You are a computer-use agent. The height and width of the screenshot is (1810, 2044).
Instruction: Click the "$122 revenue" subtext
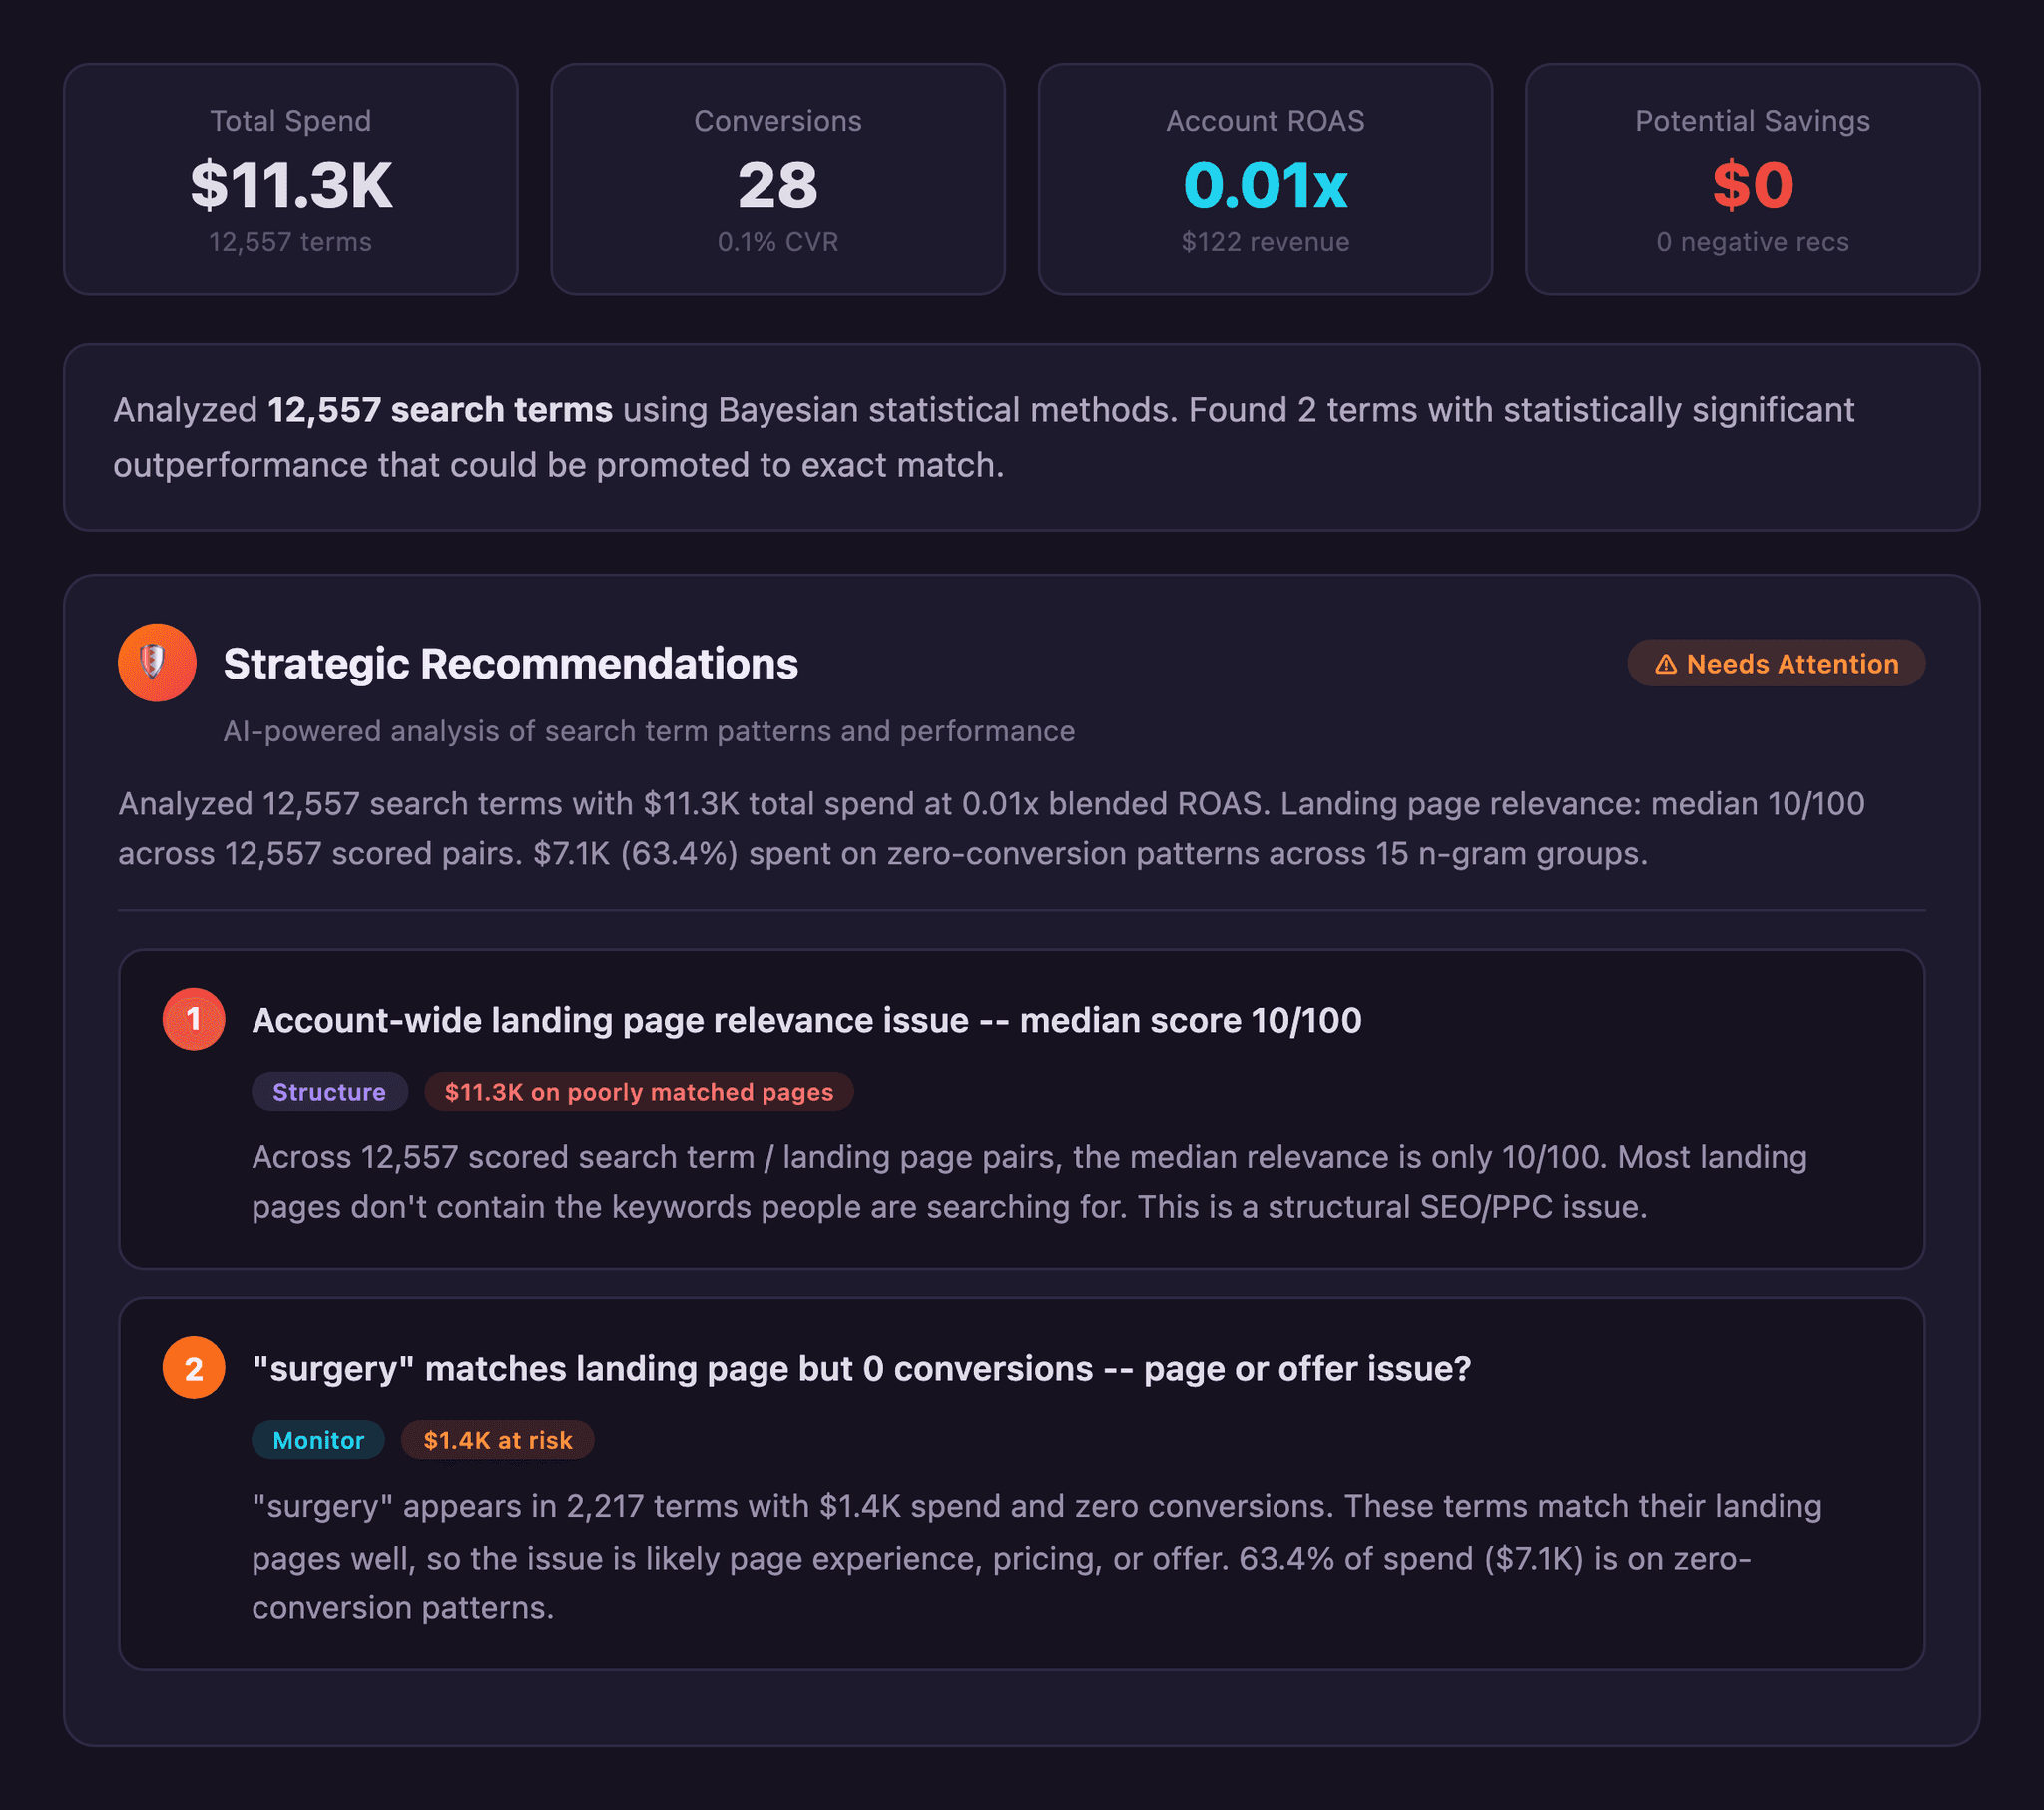(x=1264, y=242)
